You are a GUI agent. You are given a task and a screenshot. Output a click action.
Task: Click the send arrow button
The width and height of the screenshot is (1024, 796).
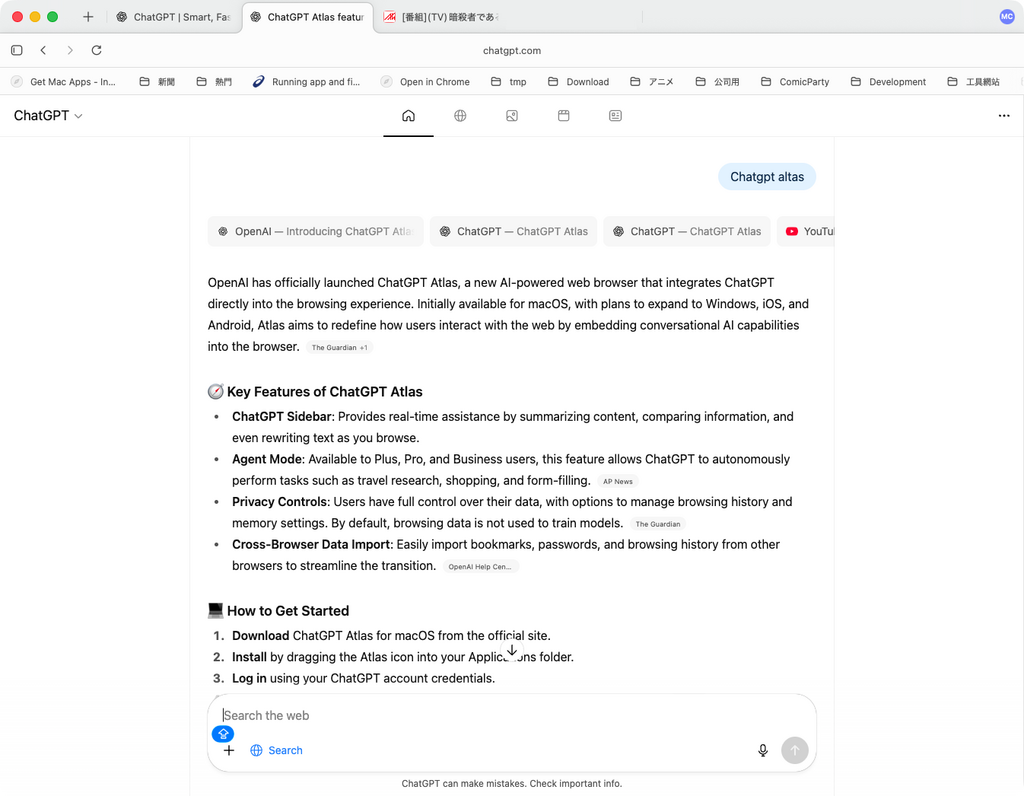tap(794, 750)
